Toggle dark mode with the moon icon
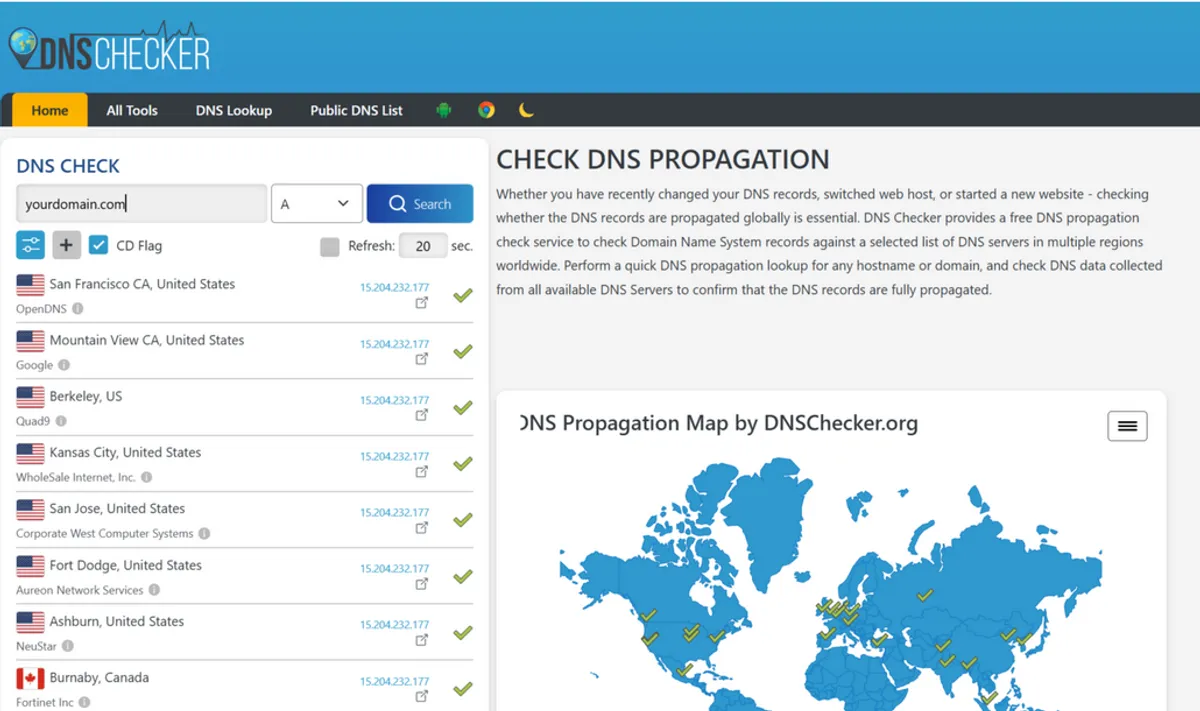Screen dimensions: 1200x711 click(527, 110)
